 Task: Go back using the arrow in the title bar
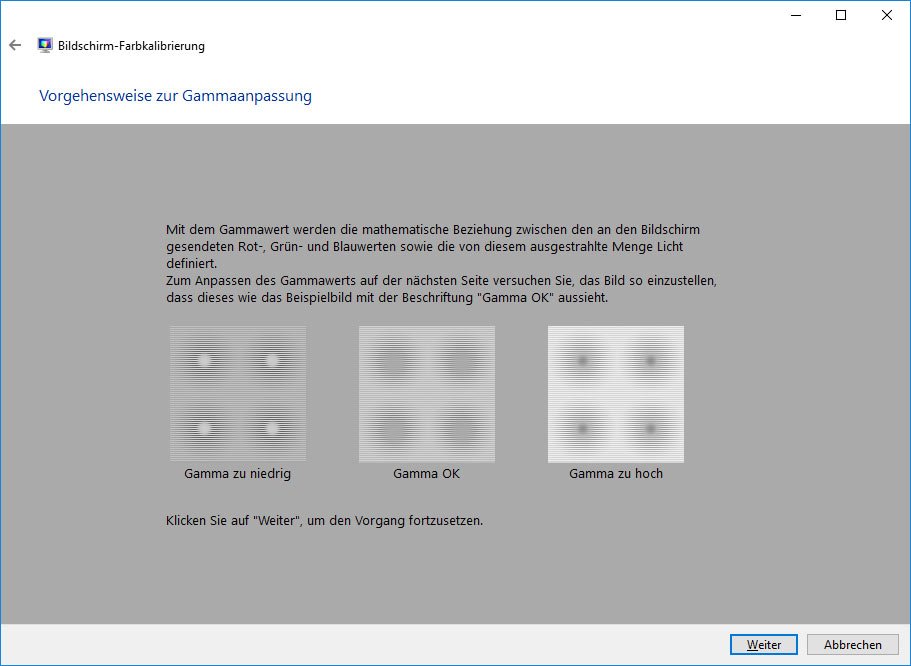coord(15,45)
